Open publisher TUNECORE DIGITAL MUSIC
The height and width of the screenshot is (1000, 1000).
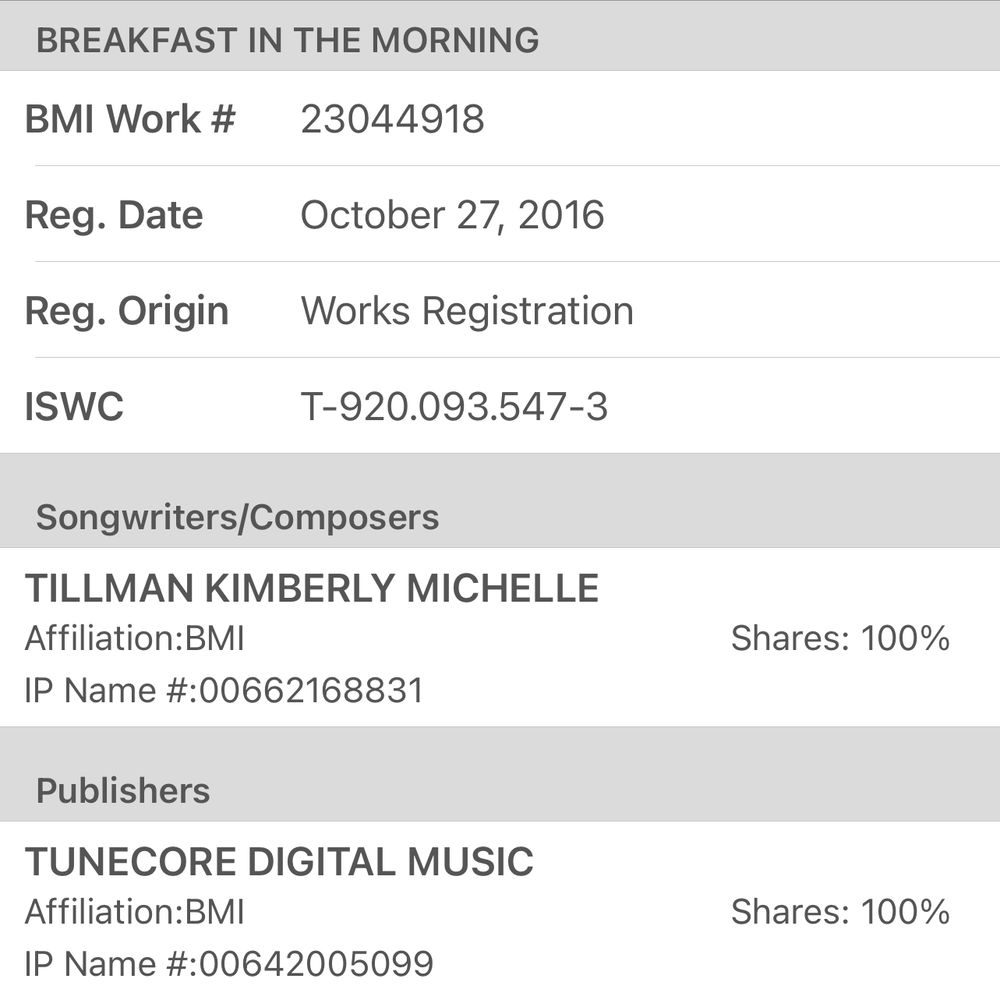tap(279, 862)
